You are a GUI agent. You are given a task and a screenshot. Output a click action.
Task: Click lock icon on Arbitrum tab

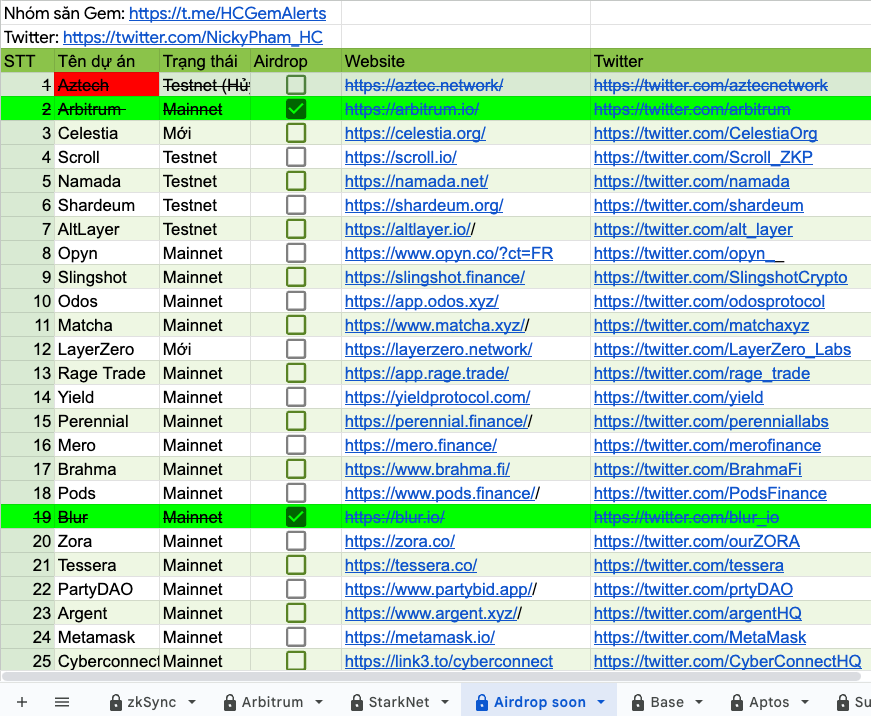click(x=230, y=703)
